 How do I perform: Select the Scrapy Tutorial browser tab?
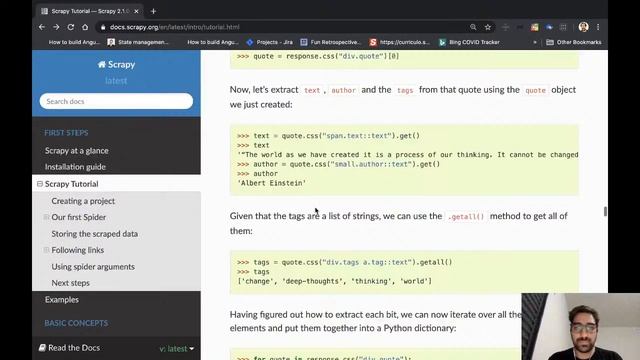90,11
